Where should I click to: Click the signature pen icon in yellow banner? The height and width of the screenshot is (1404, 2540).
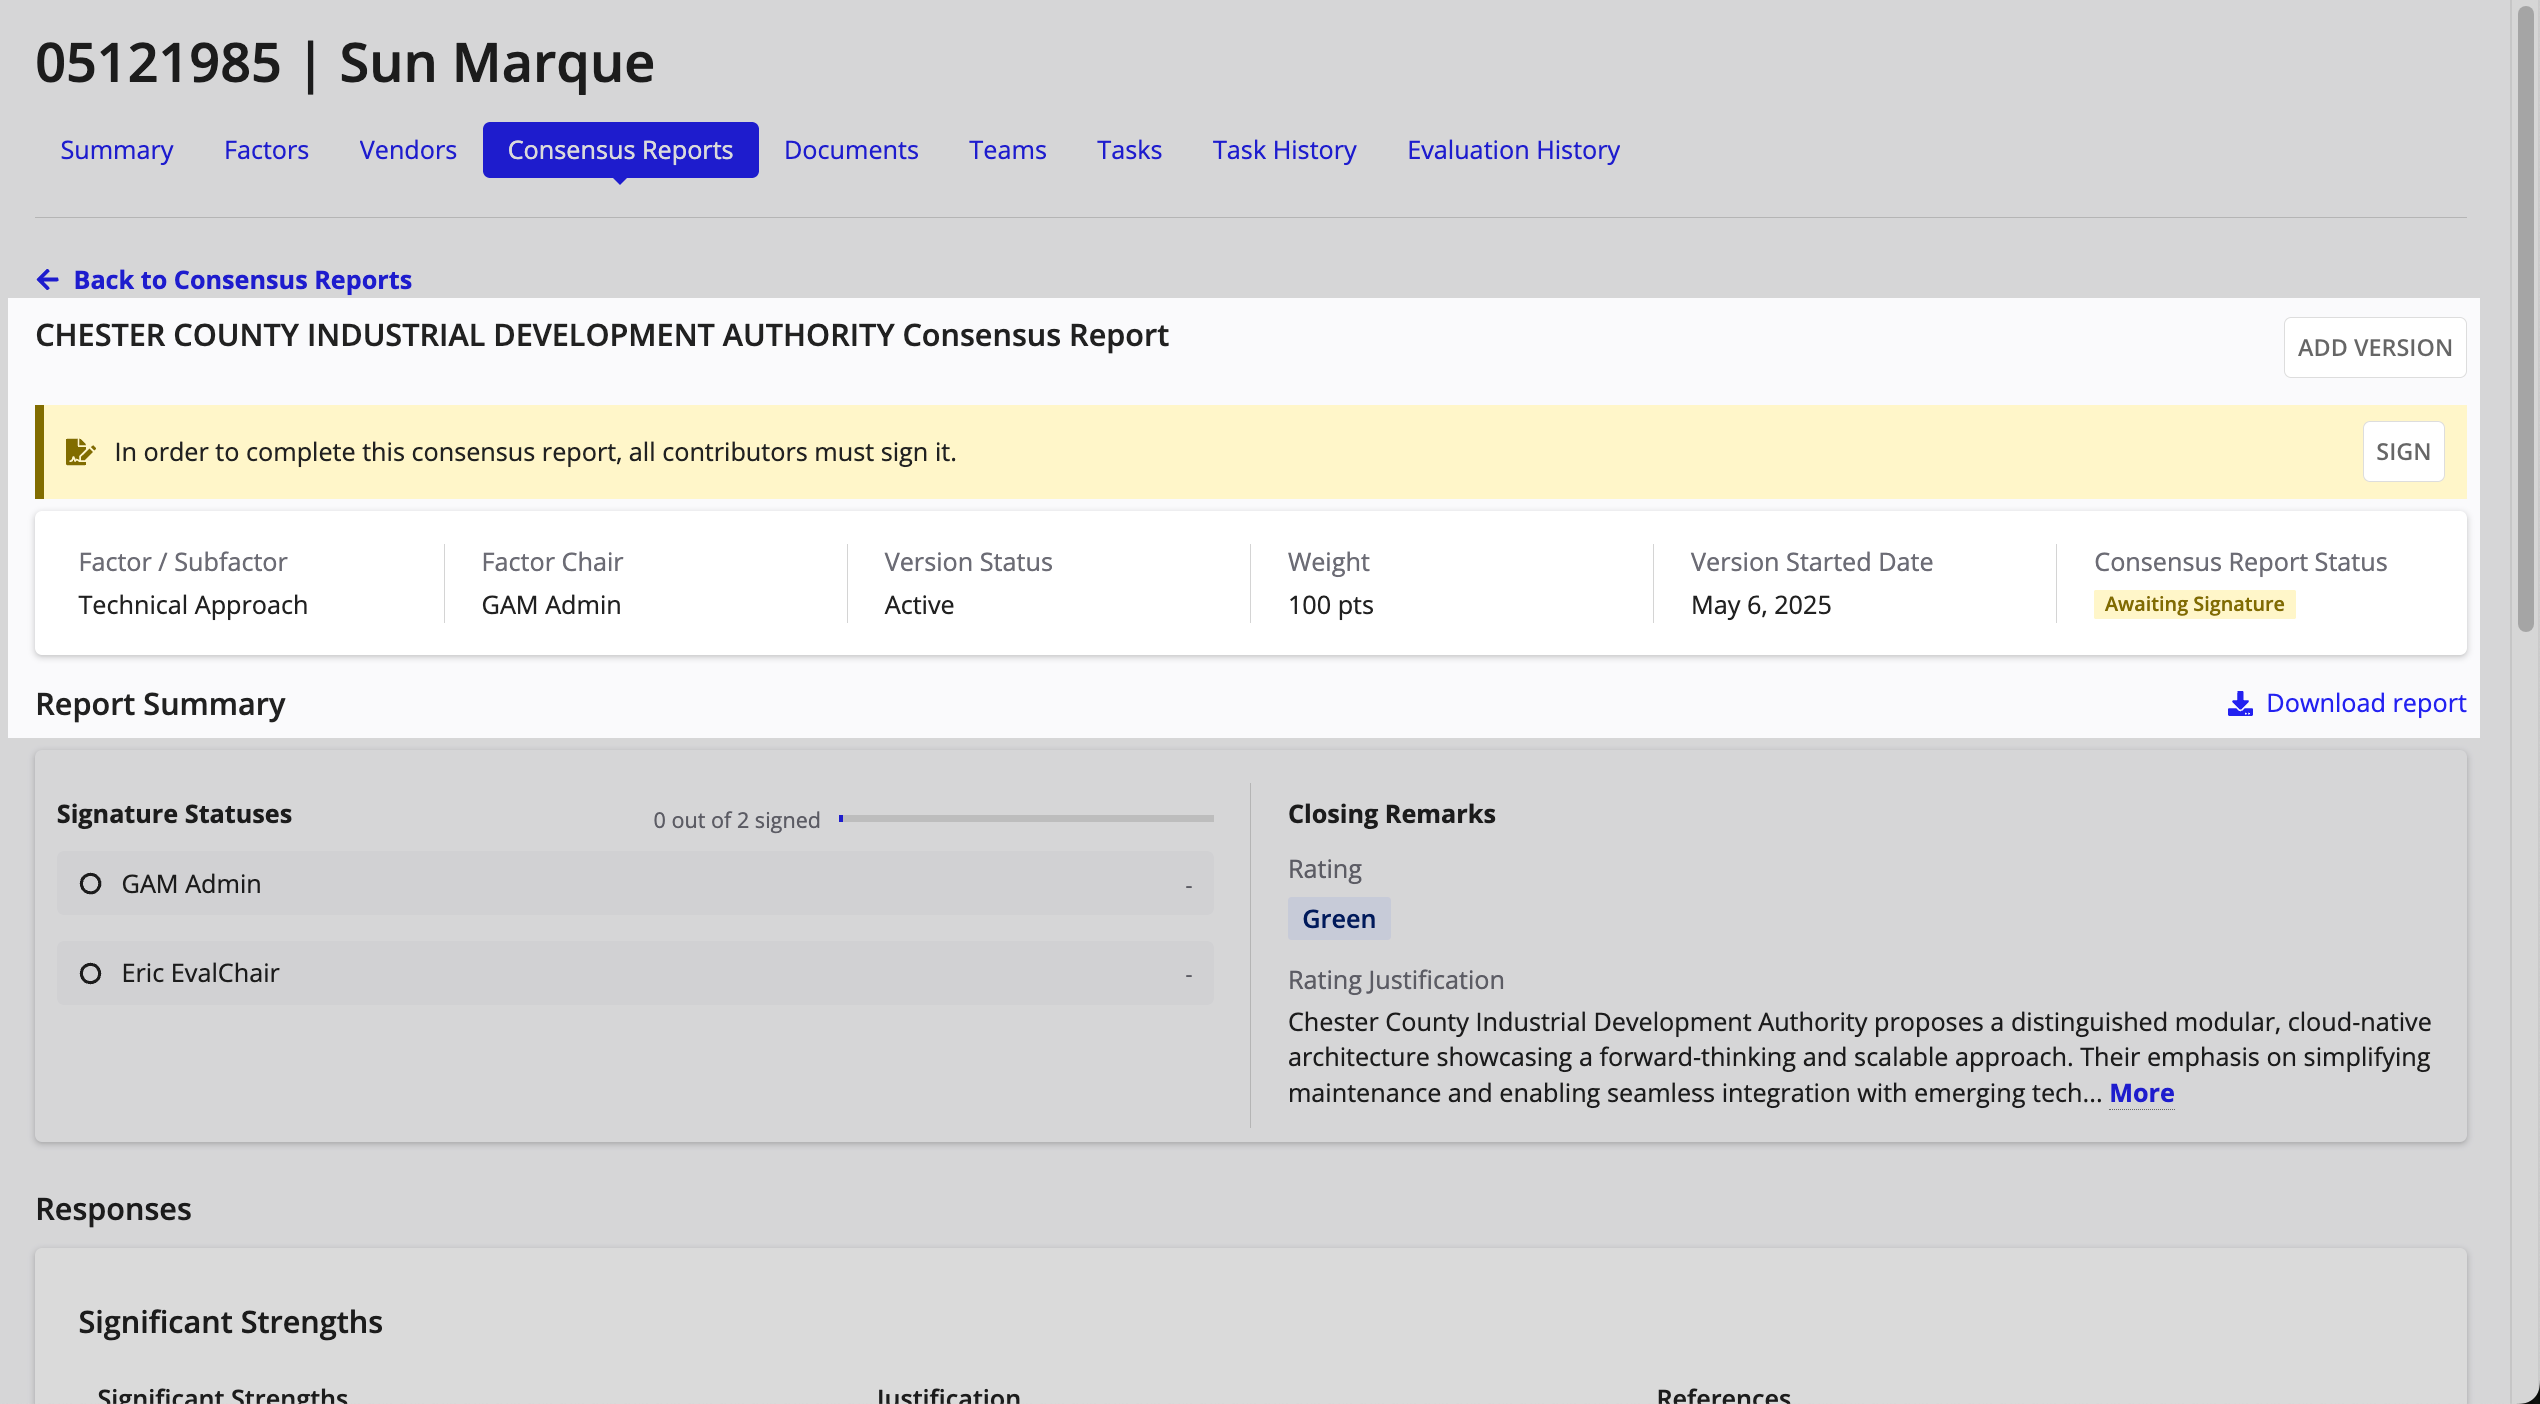click(80, 452)
